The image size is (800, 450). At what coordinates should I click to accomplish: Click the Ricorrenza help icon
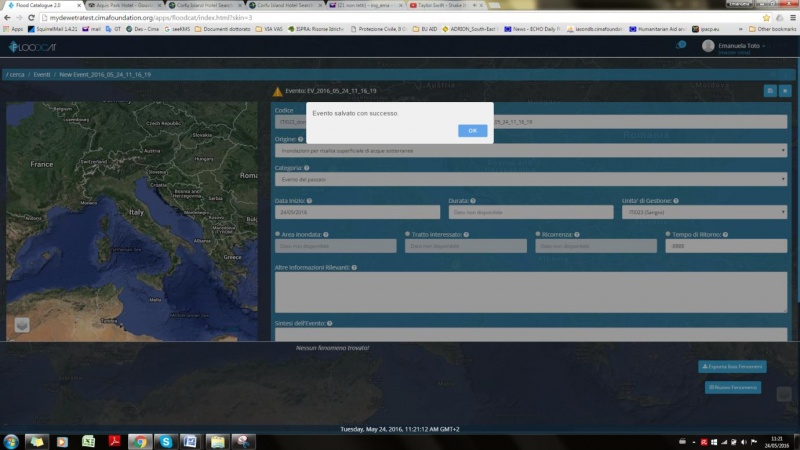(577, 235)
